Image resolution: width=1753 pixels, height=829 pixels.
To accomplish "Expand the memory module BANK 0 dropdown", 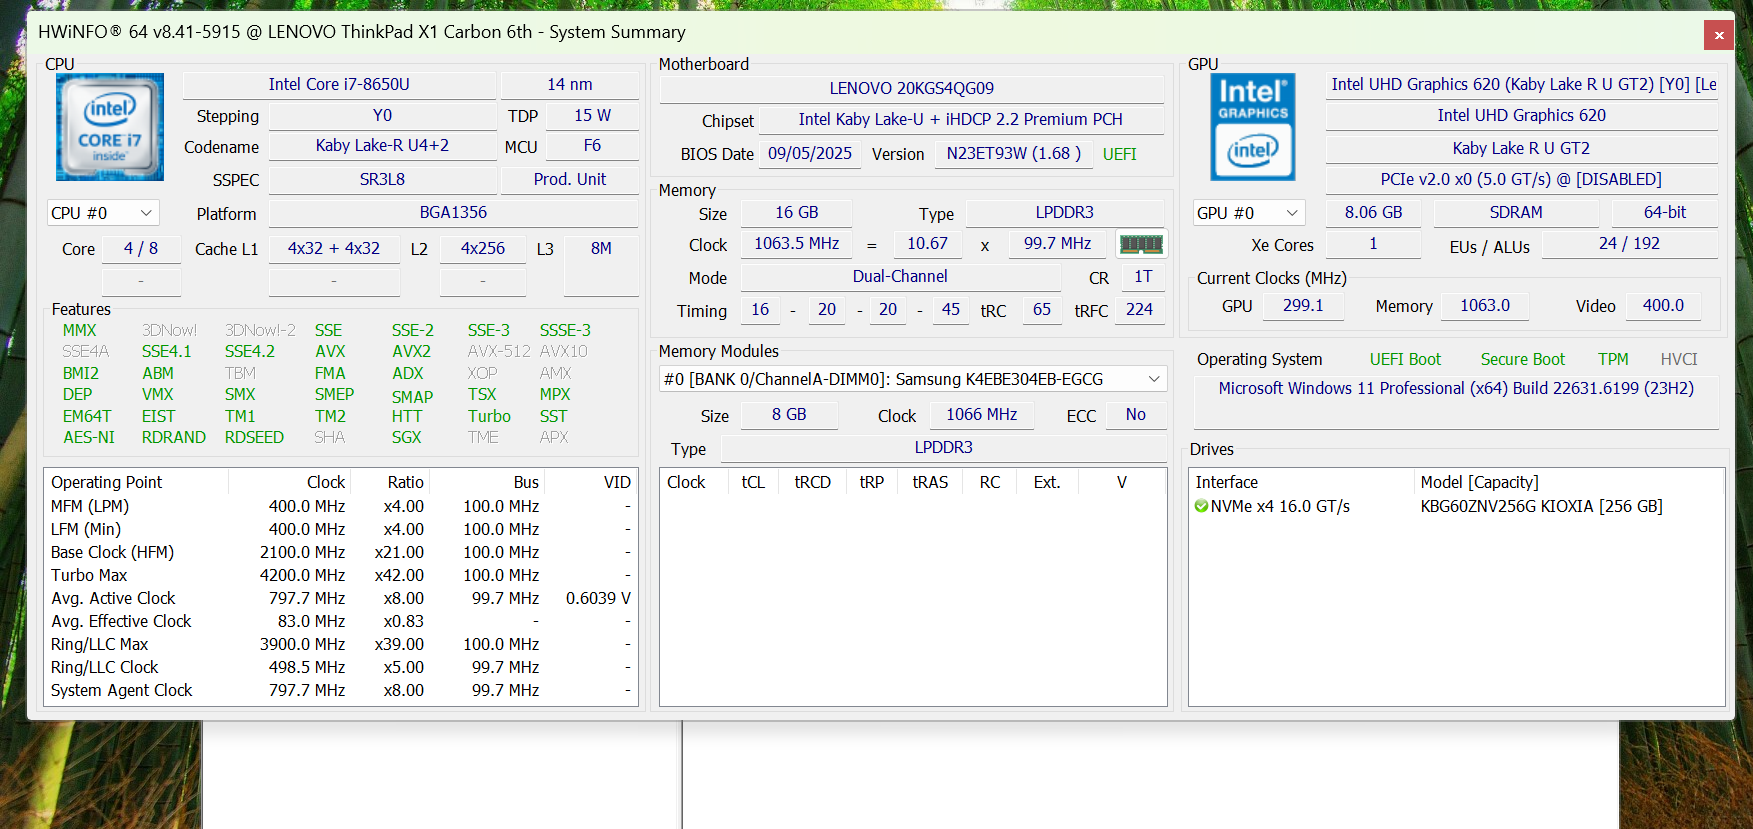I will tap(913, 379).
